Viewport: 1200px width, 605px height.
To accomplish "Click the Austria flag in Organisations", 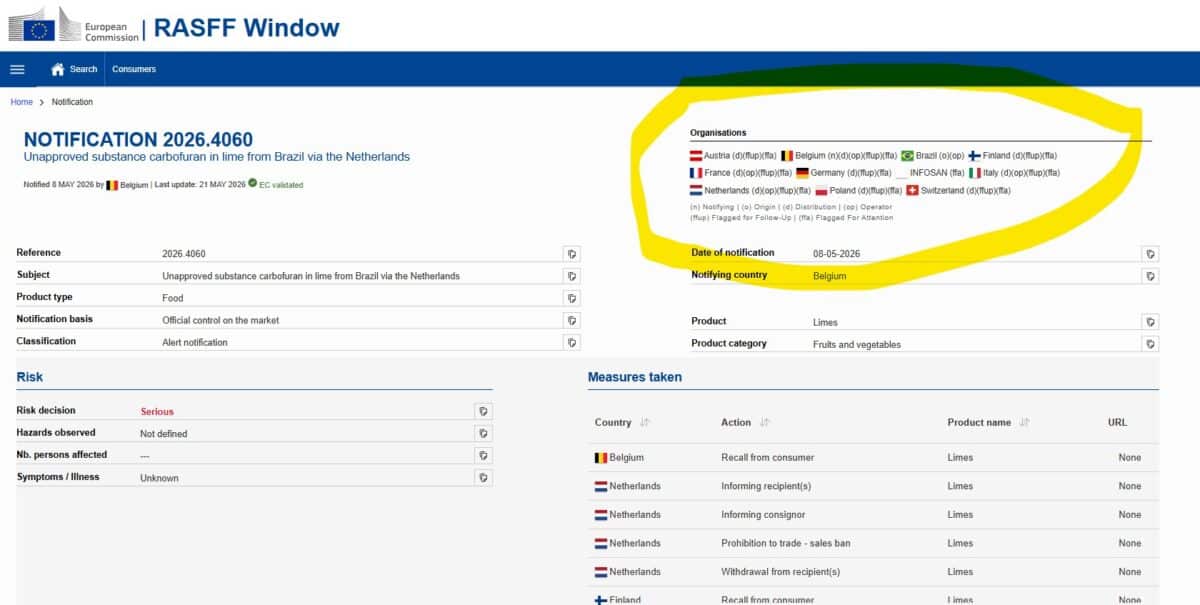I will click(x=696, y=156).
